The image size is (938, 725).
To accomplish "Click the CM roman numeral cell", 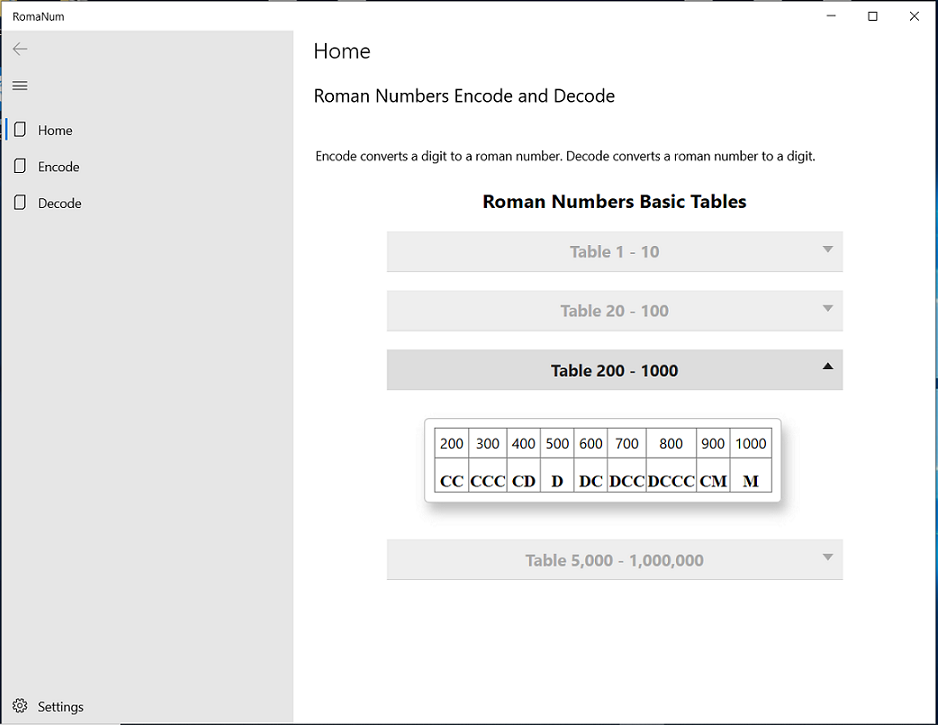I will (713, 476).
